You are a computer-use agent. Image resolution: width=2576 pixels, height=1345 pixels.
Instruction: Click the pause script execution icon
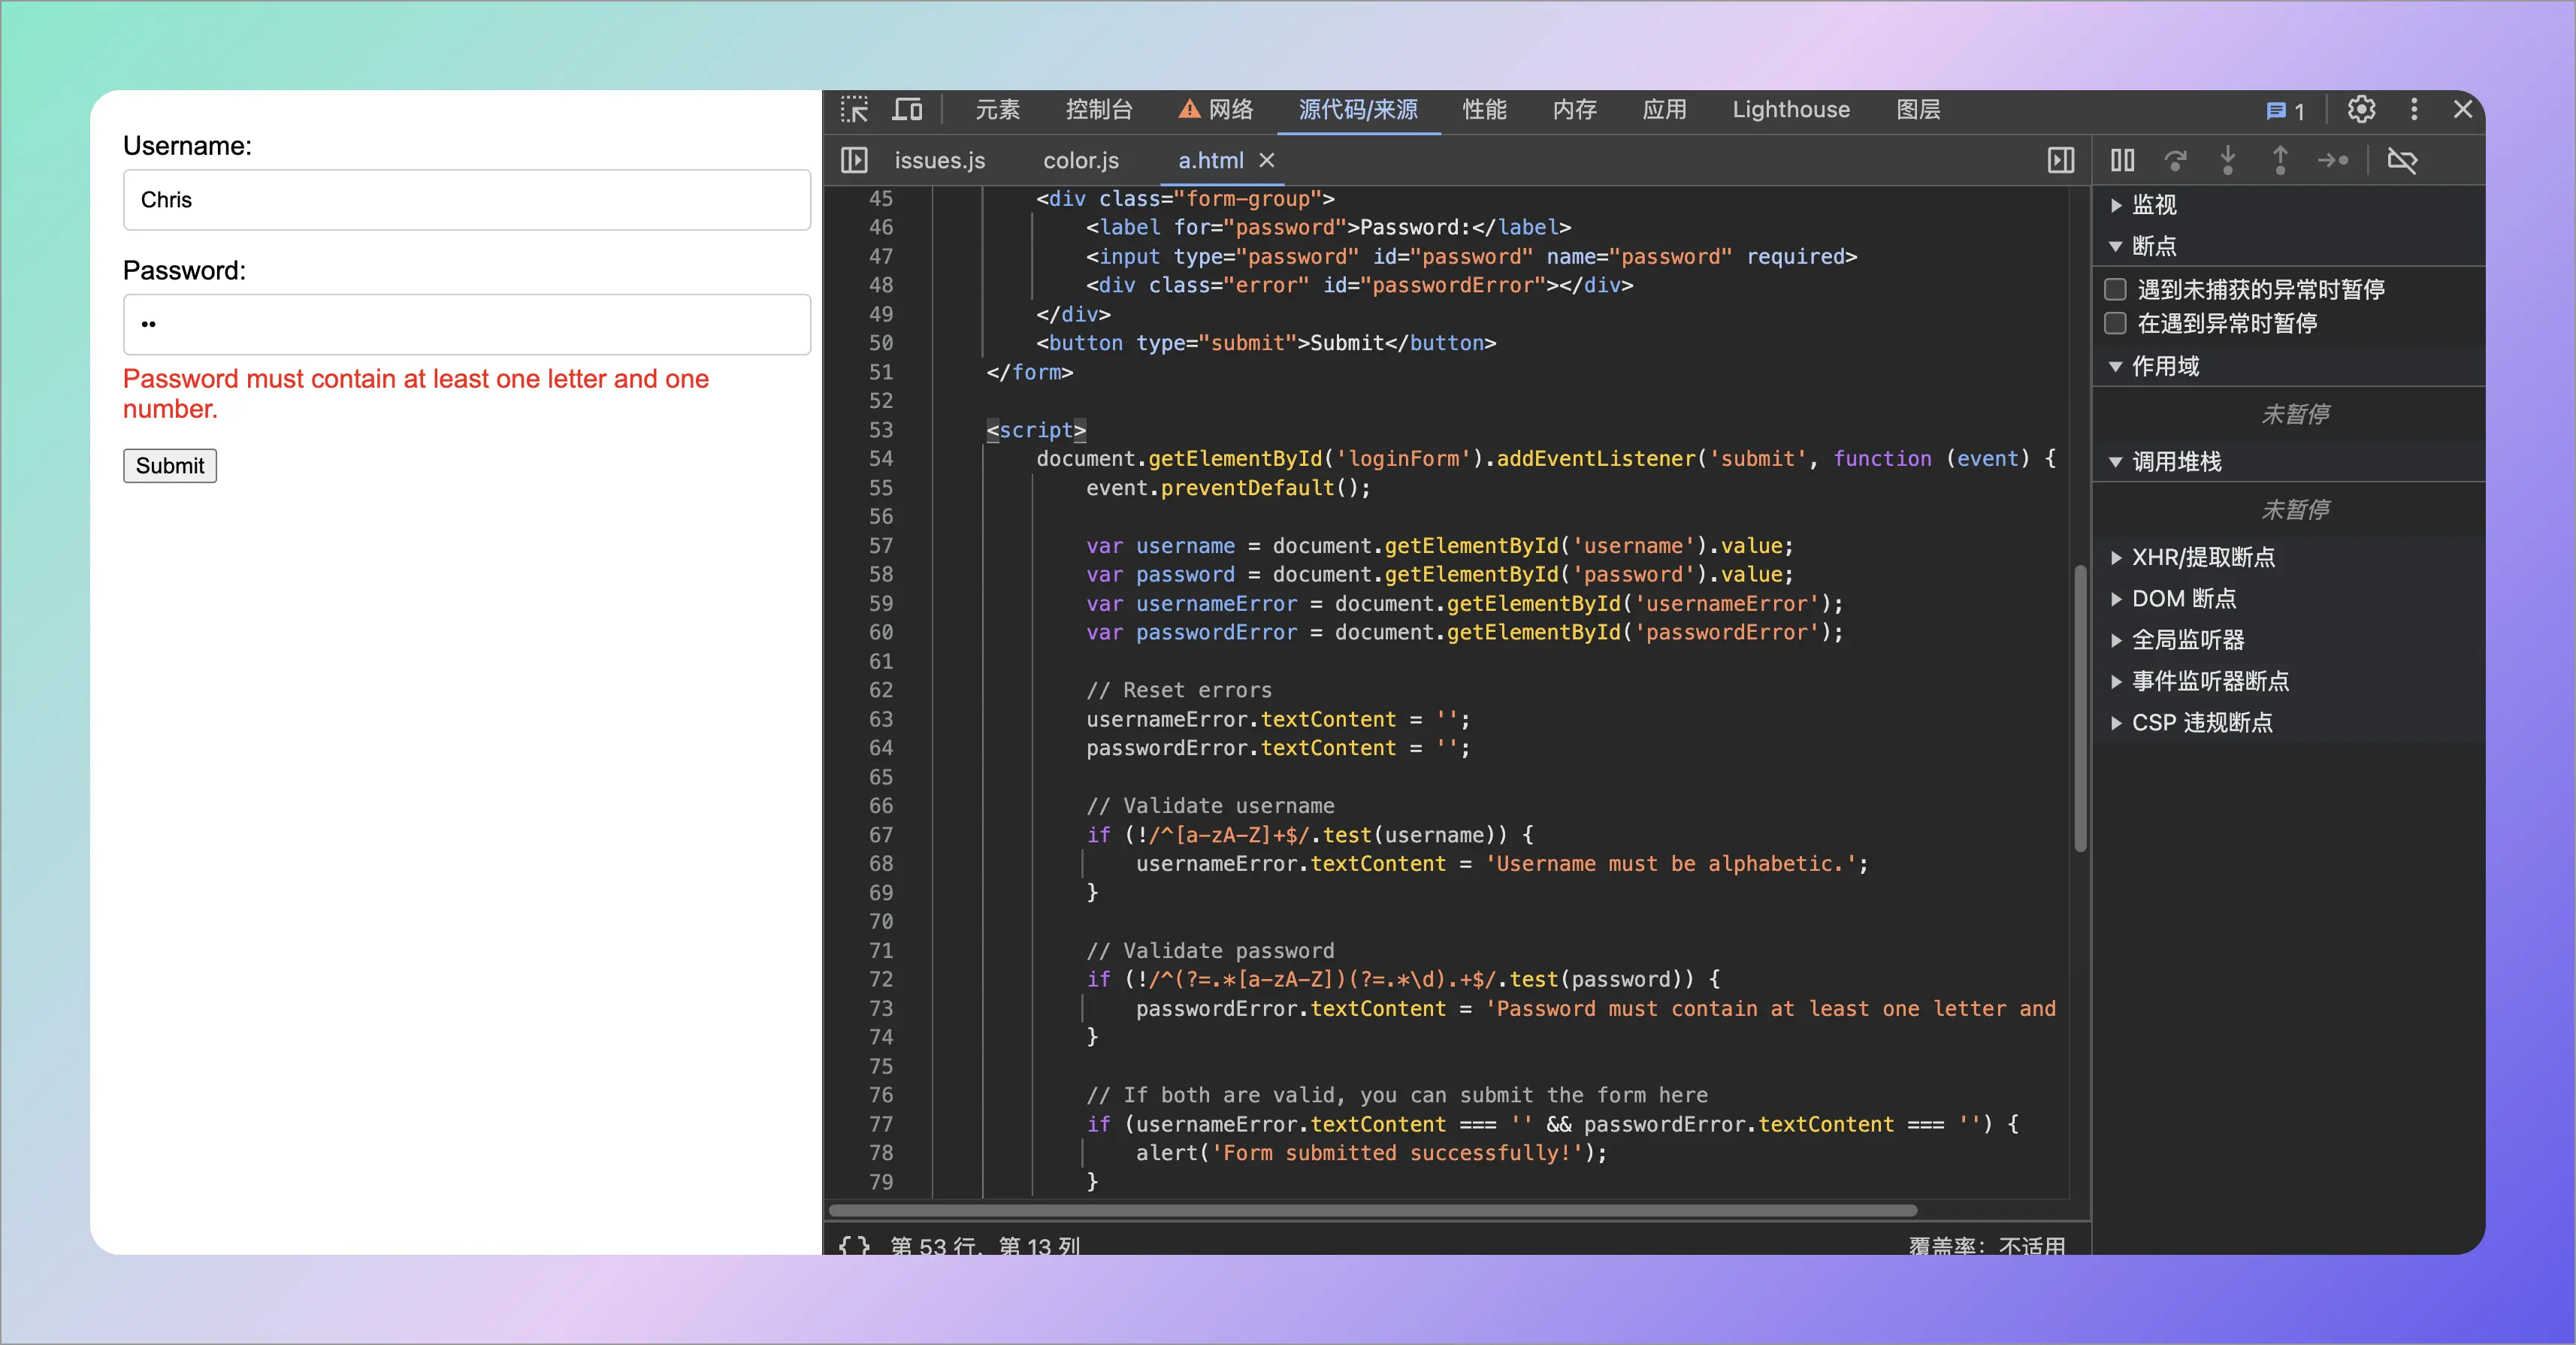click(x=2122, y=160)
